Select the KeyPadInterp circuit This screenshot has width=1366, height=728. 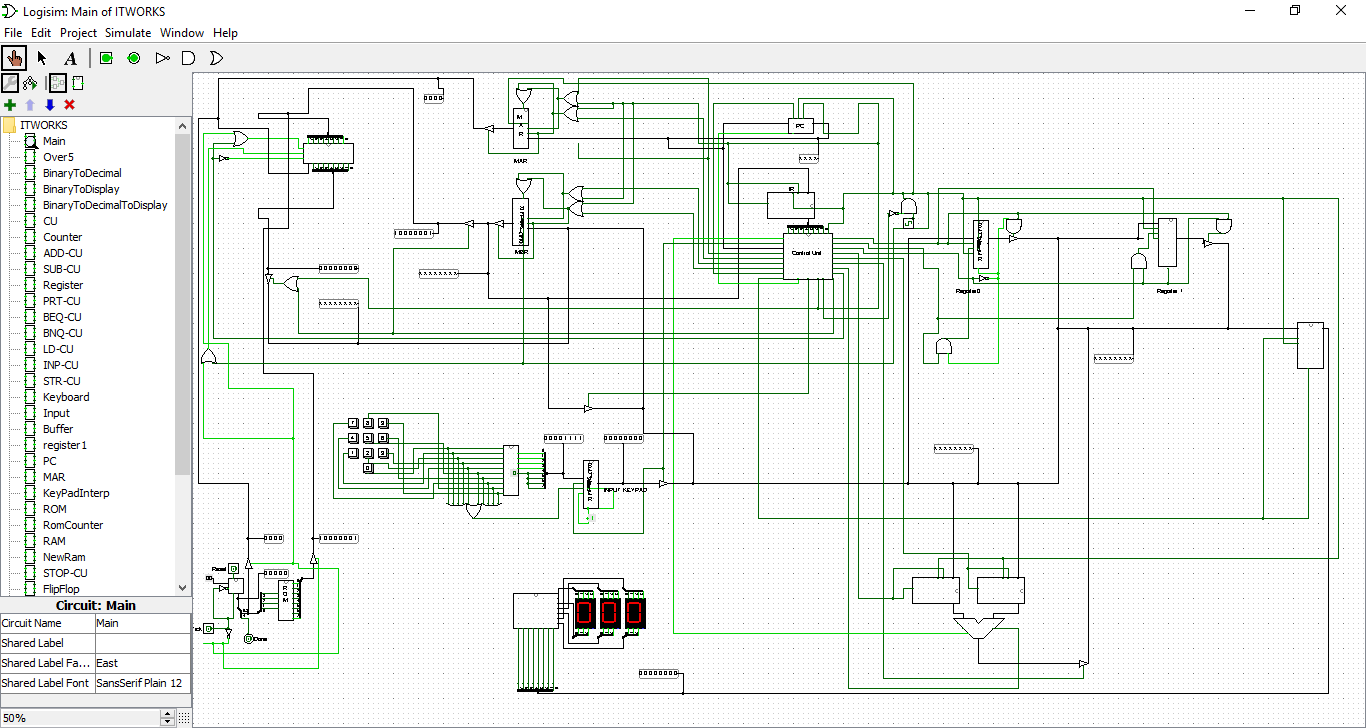pos(76,493)
